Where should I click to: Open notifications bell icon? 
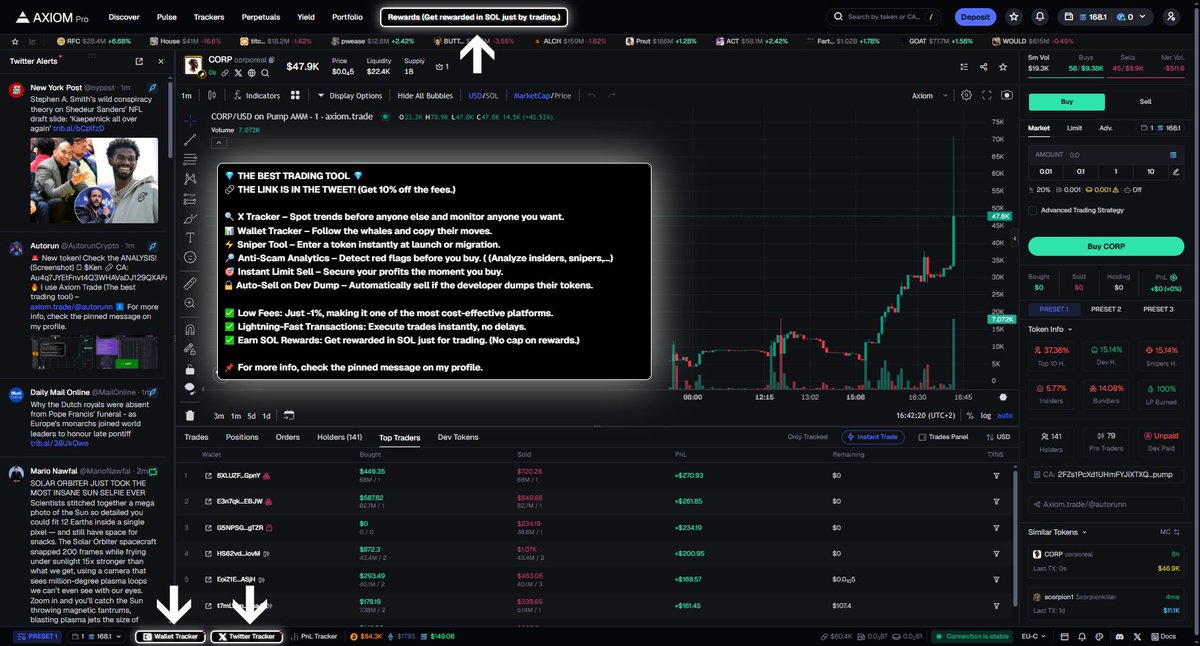pyautogui.click(x=1040, y=17)
